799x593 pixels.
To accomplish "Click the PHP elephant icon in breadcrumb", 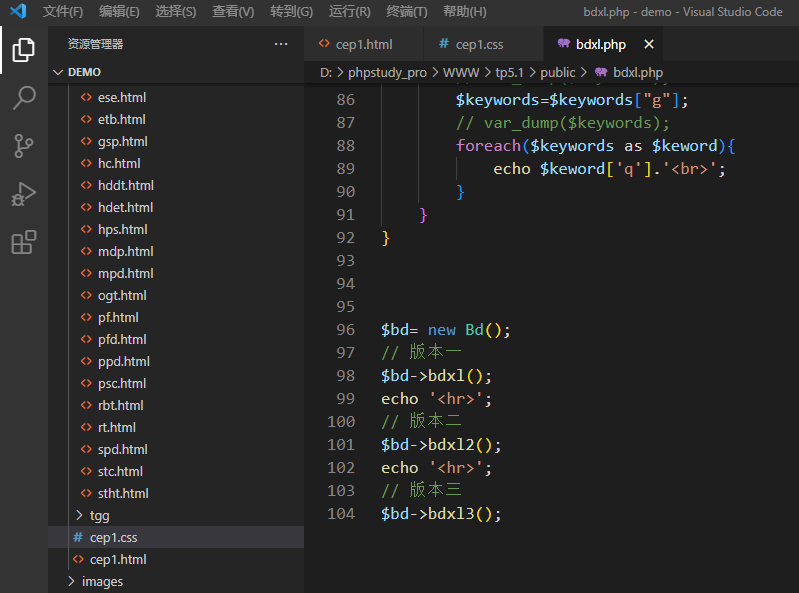I will point(601,72).
